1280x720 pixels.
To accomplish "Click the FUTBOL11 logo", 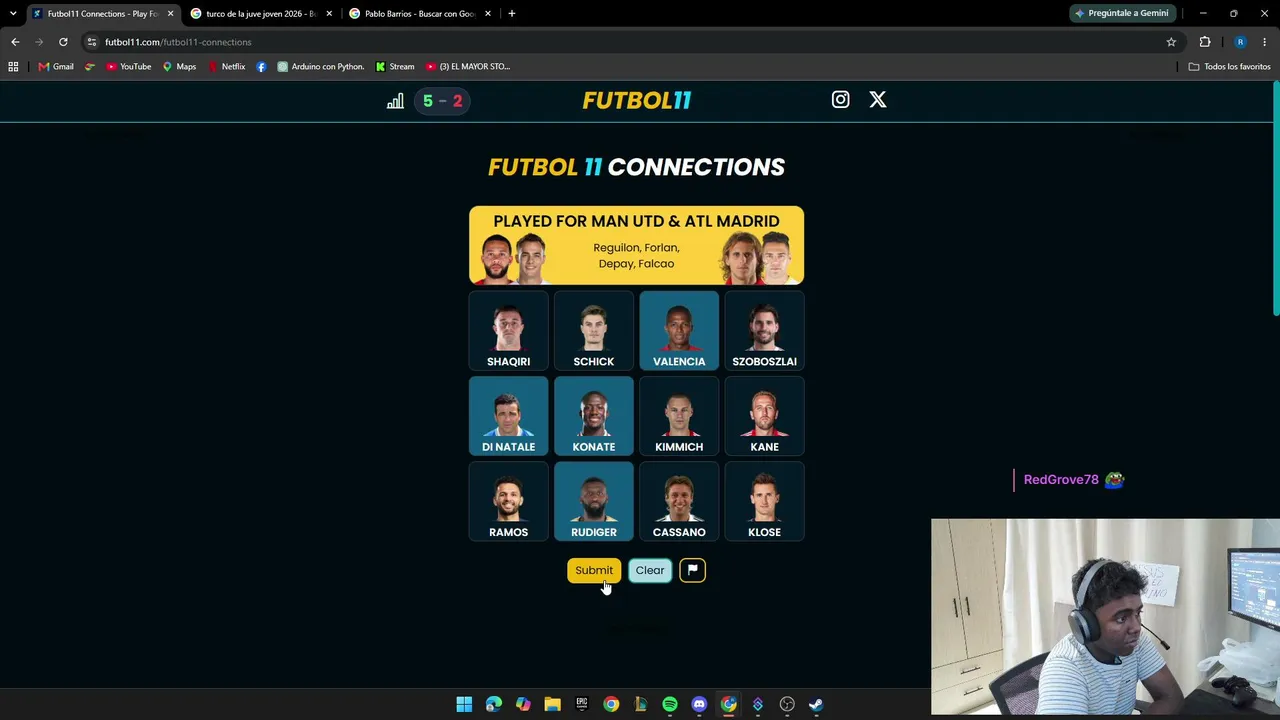I will [637, 101].
